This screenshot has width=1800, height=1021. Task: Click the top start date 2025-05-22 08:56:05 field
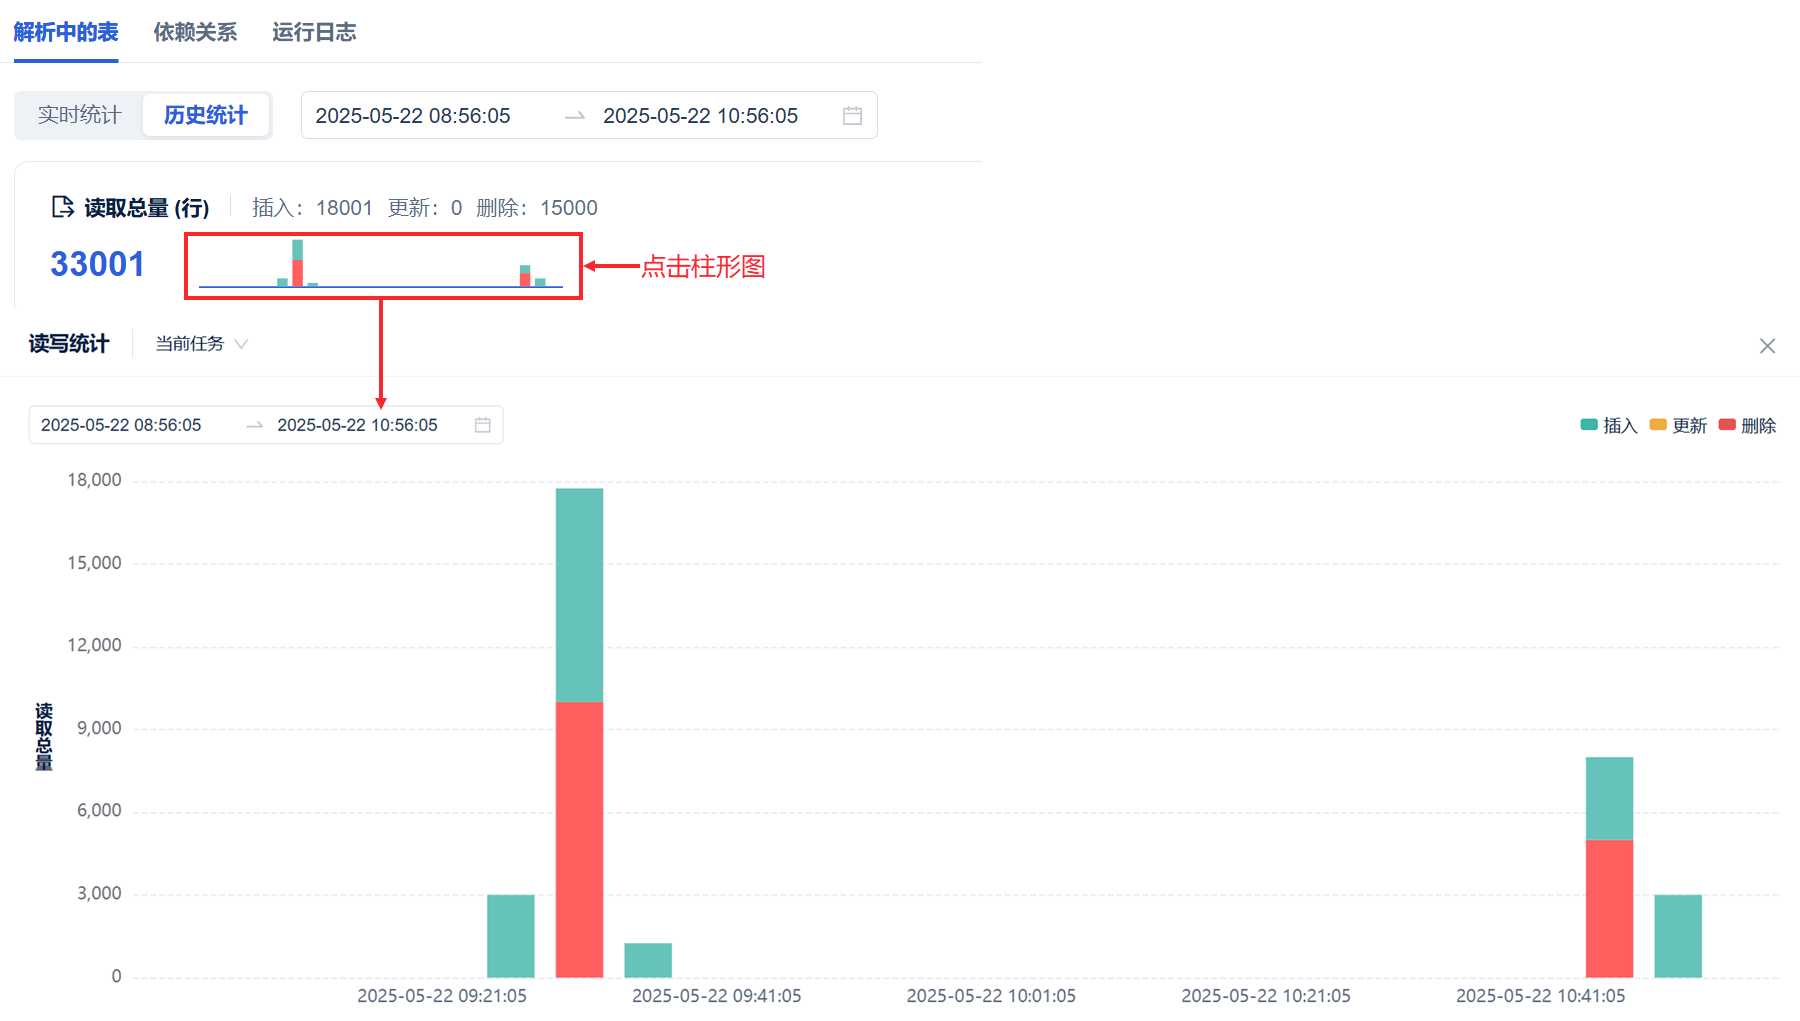(413, 116)
